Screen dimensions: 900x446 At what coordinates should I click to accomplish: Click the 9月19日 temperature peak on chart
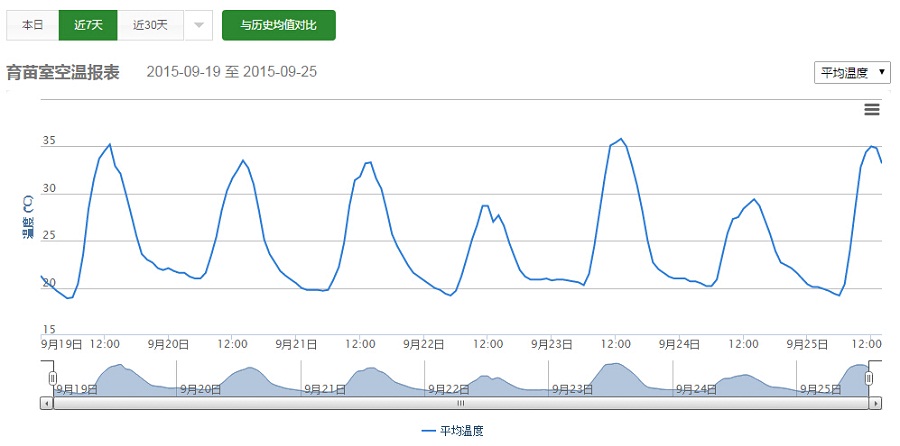pos(109,144)
